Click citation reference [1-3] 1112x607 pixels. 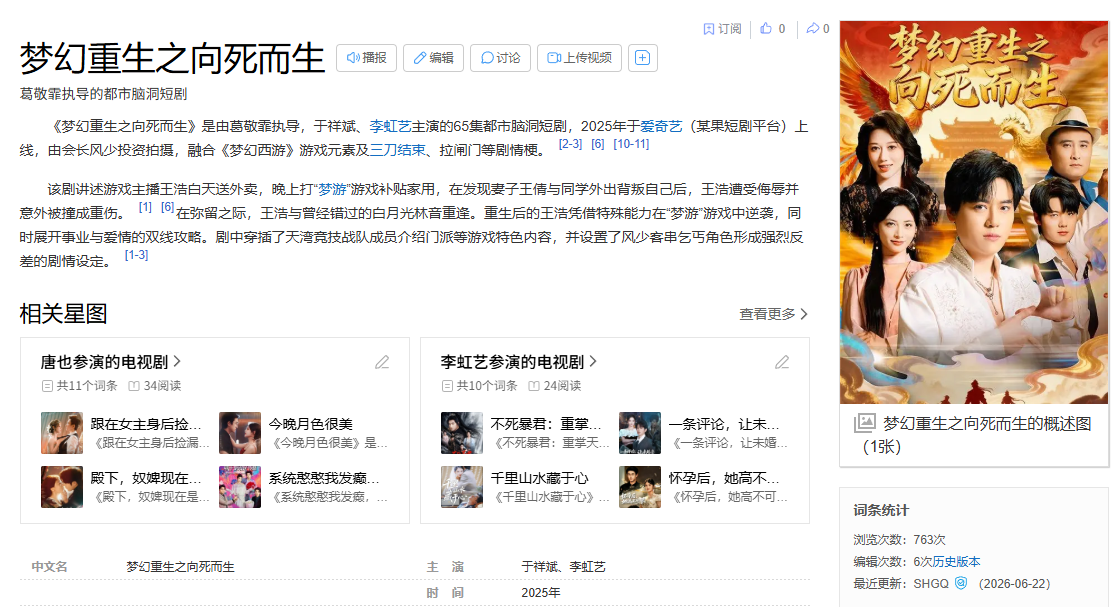click(x=136, y=255)
